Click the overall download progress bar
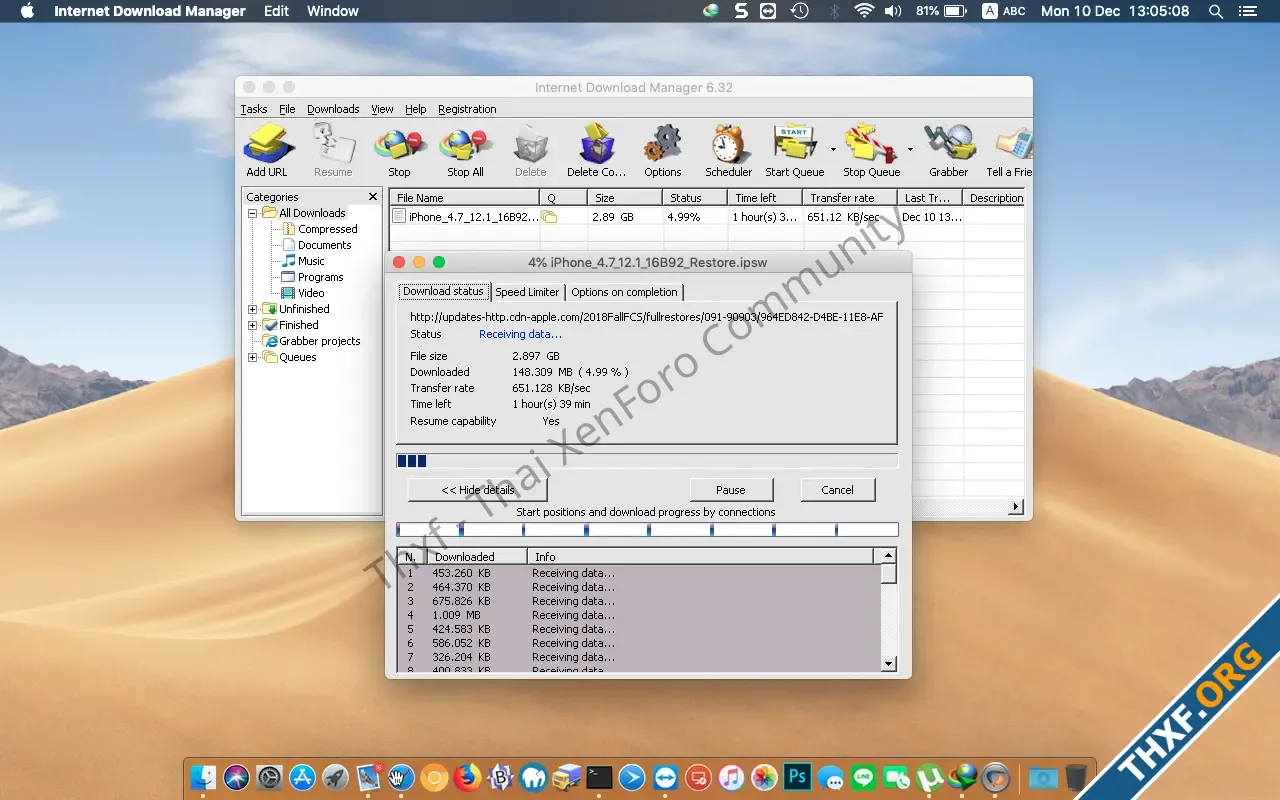1280x800 pixels. click(647, 461)
